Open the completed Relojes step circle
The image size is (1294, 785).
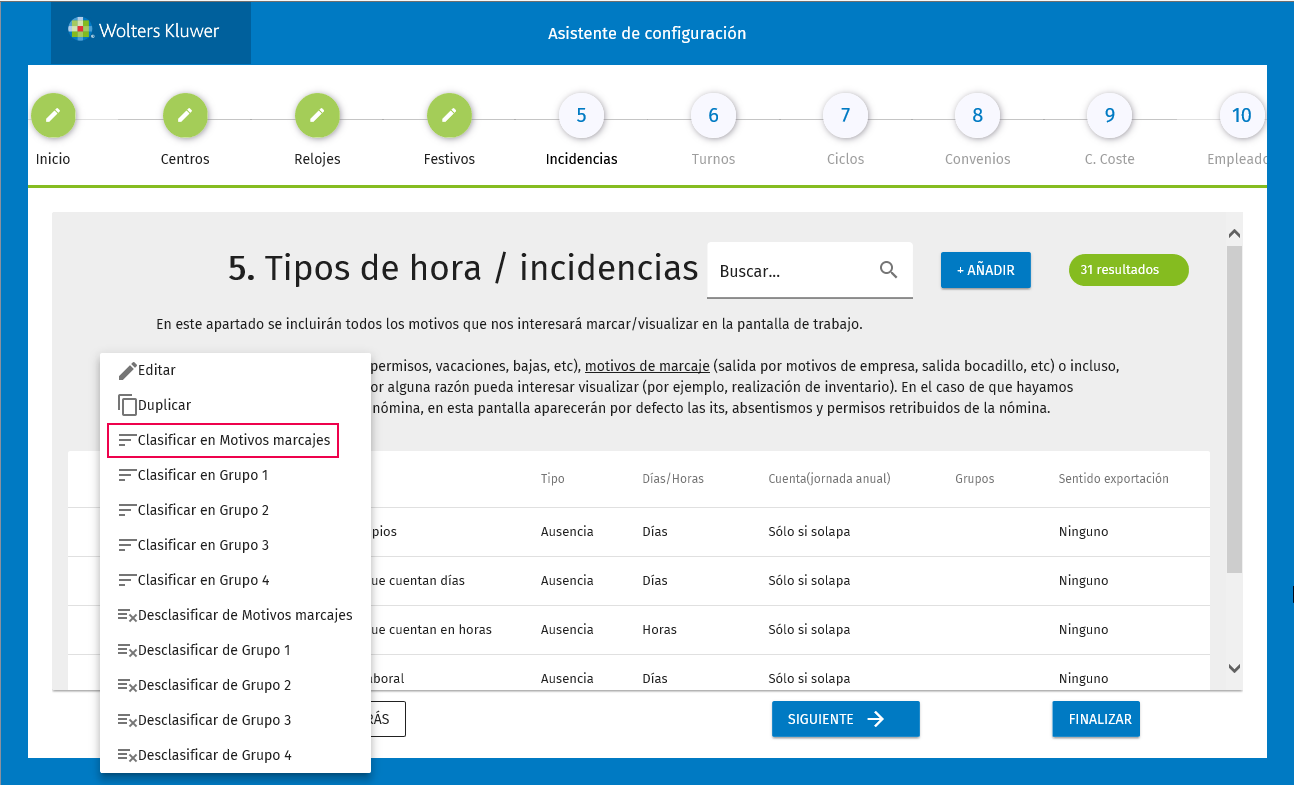tap(317, 115)
